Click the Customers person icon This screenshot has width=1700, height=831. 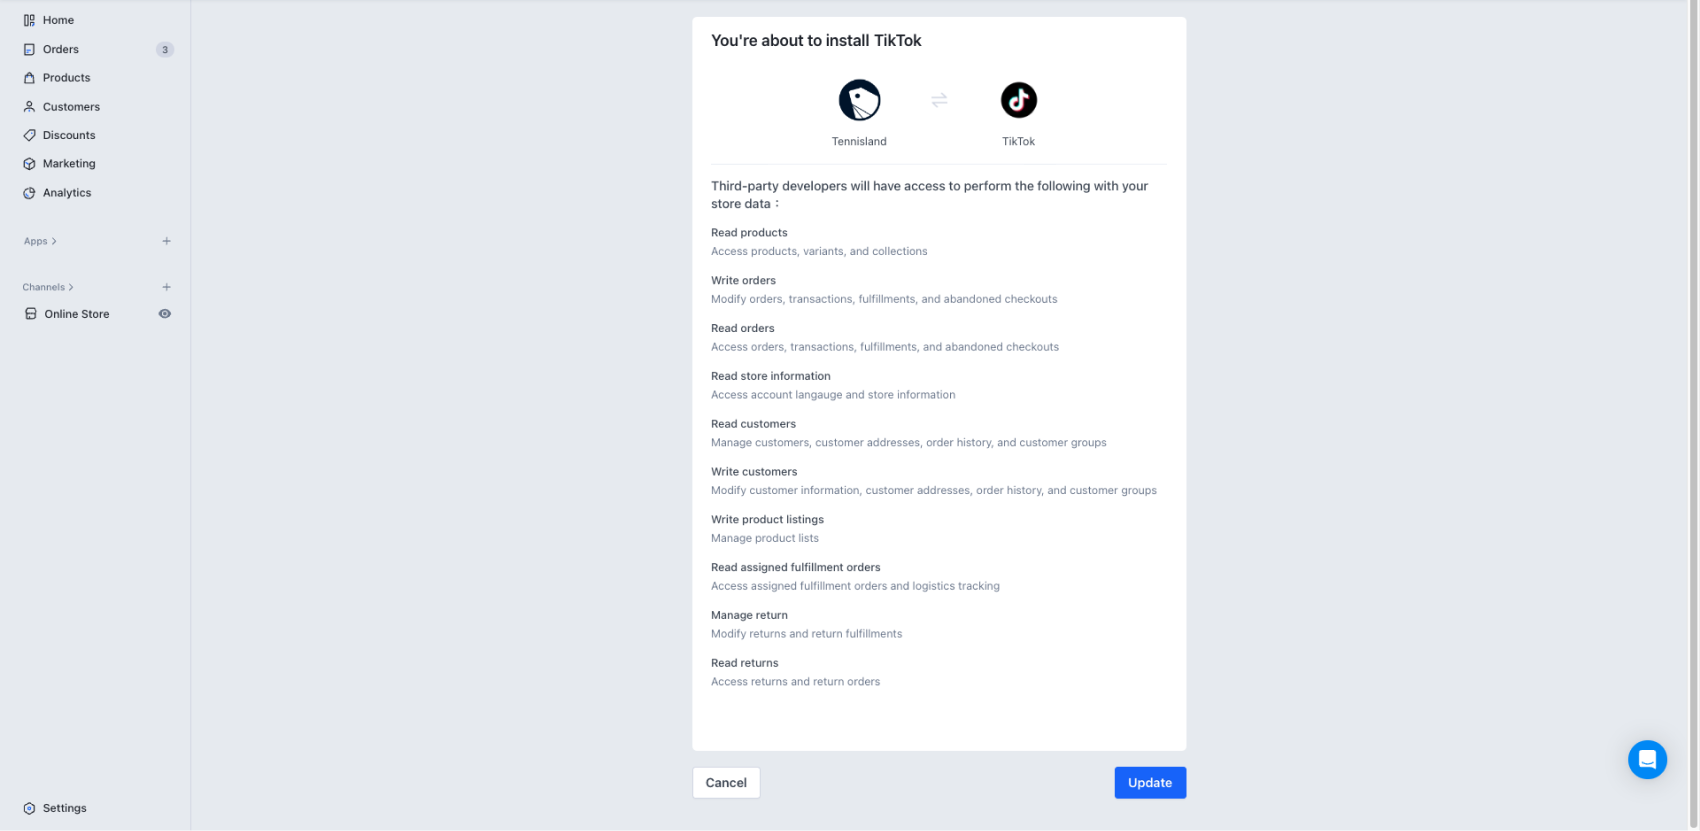29,107
